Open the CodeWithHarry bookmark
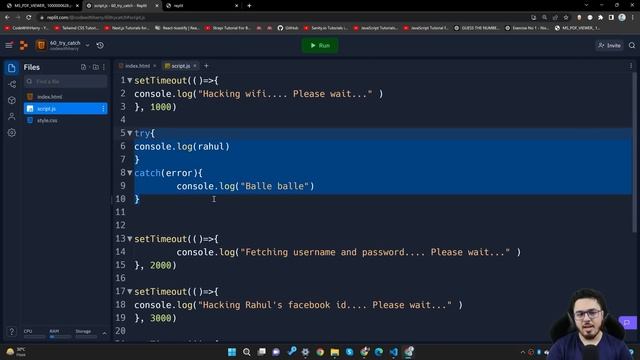Image resolution: width=640 pixels, height=360 pixels. pos(27,28)
